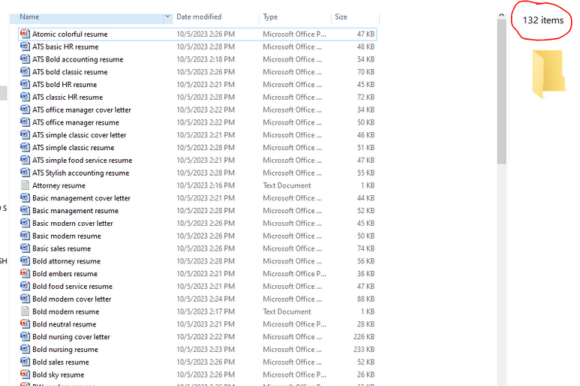Select the file name Bold neutral resume
The height and width of the screenshot is (386, 580).
[x=64, y=324]
